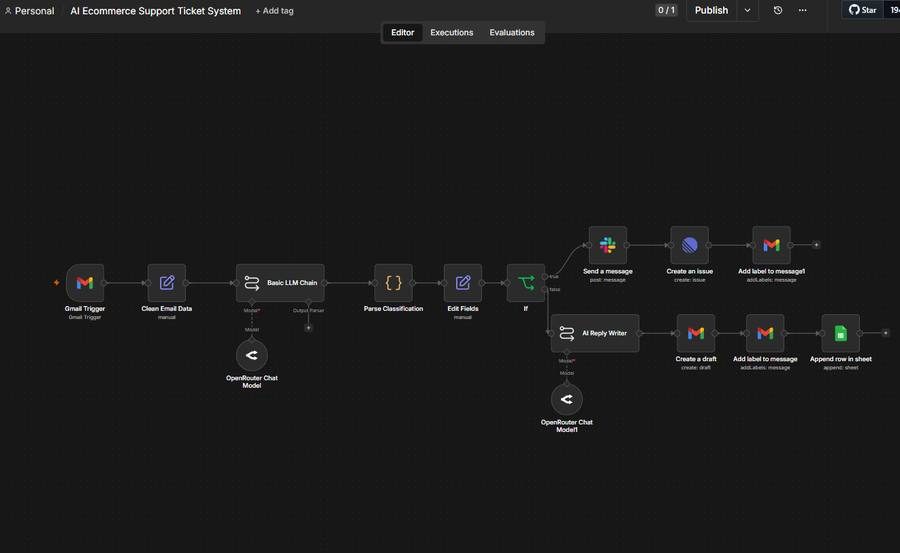Open the Personal project breadcrumb
900x553 pixels.
(34, 11)
